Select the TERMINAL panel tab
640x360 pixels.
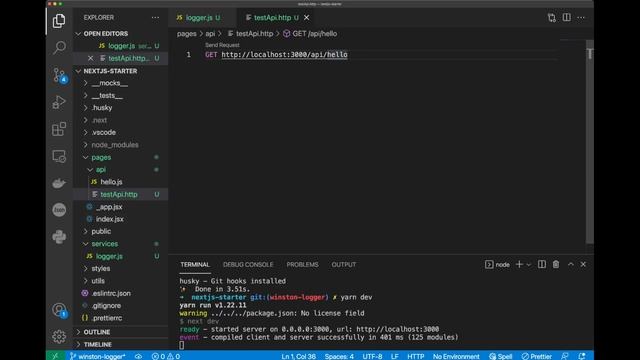point(195,264)
